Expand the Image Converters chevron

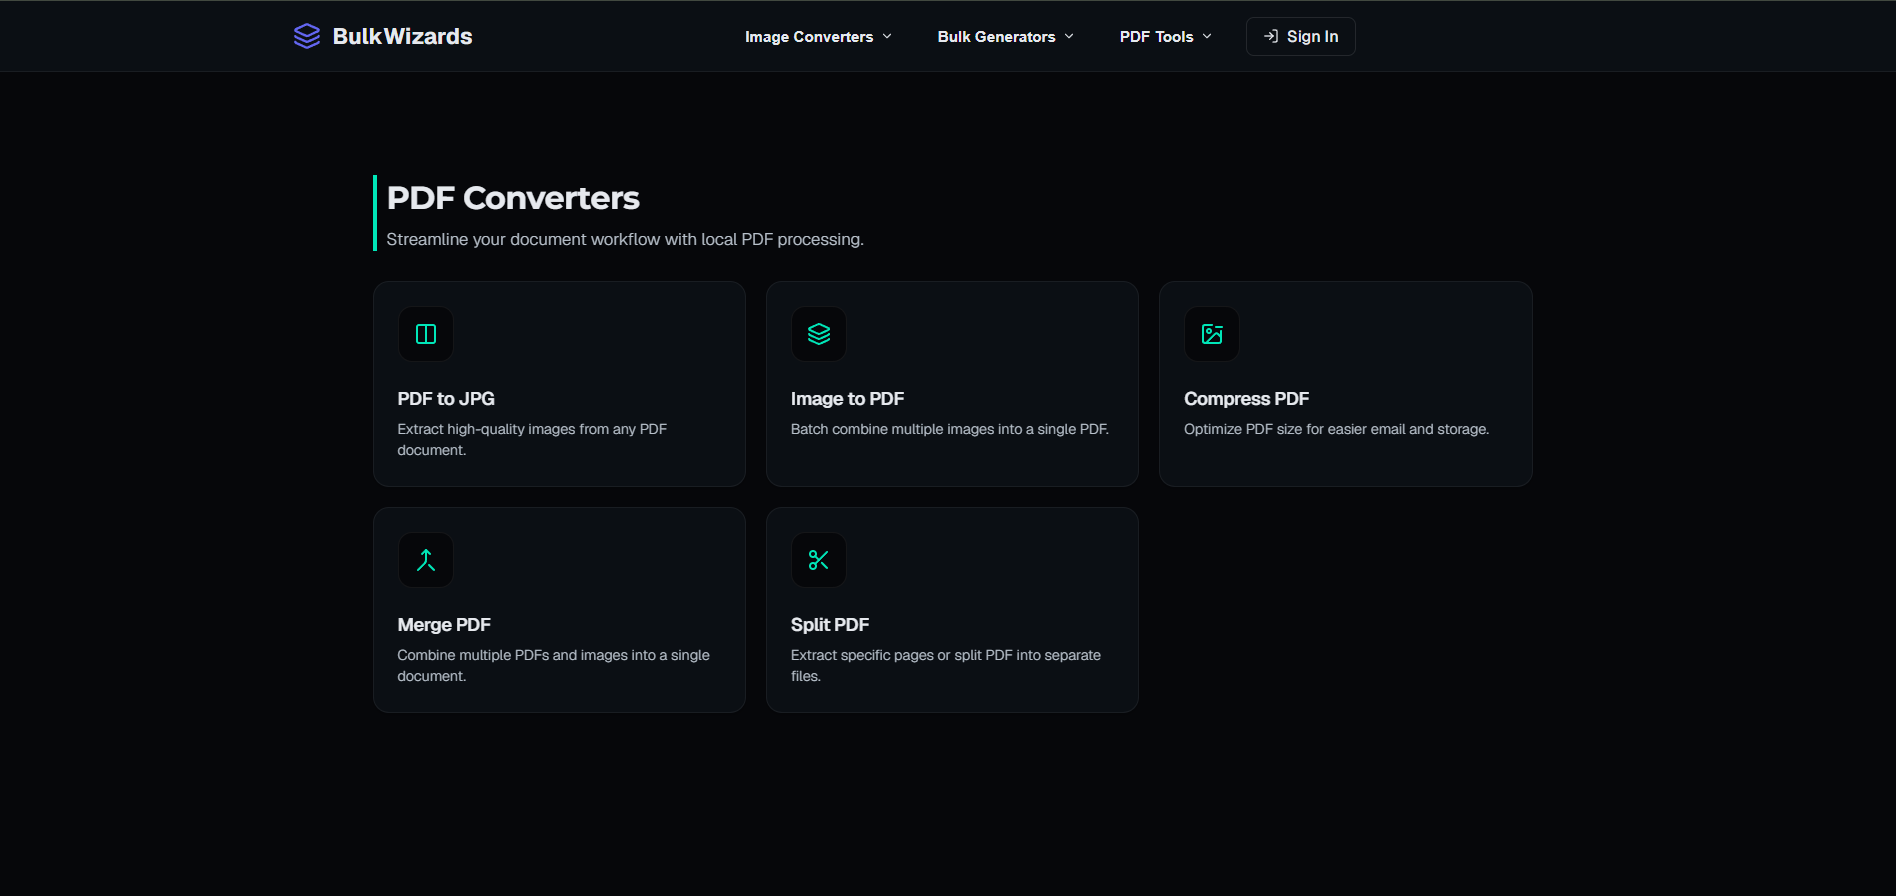point(887,36)
